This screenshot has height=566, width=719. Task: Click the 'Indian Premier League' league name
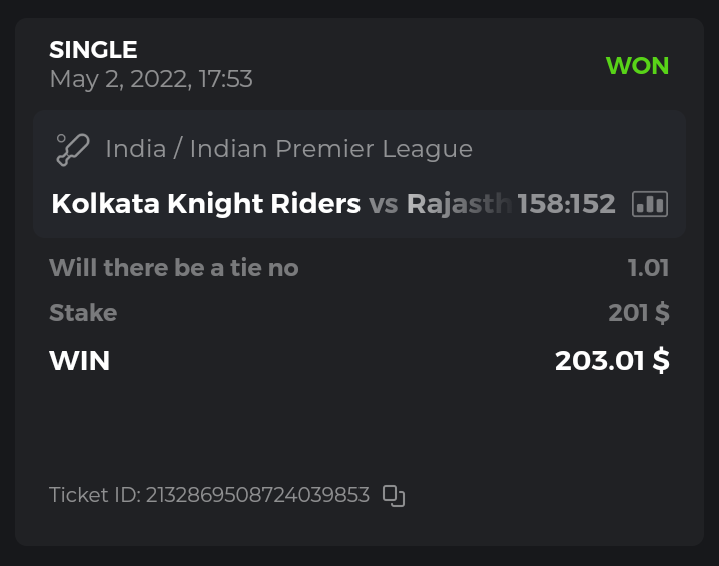click(x=331, y=150)
